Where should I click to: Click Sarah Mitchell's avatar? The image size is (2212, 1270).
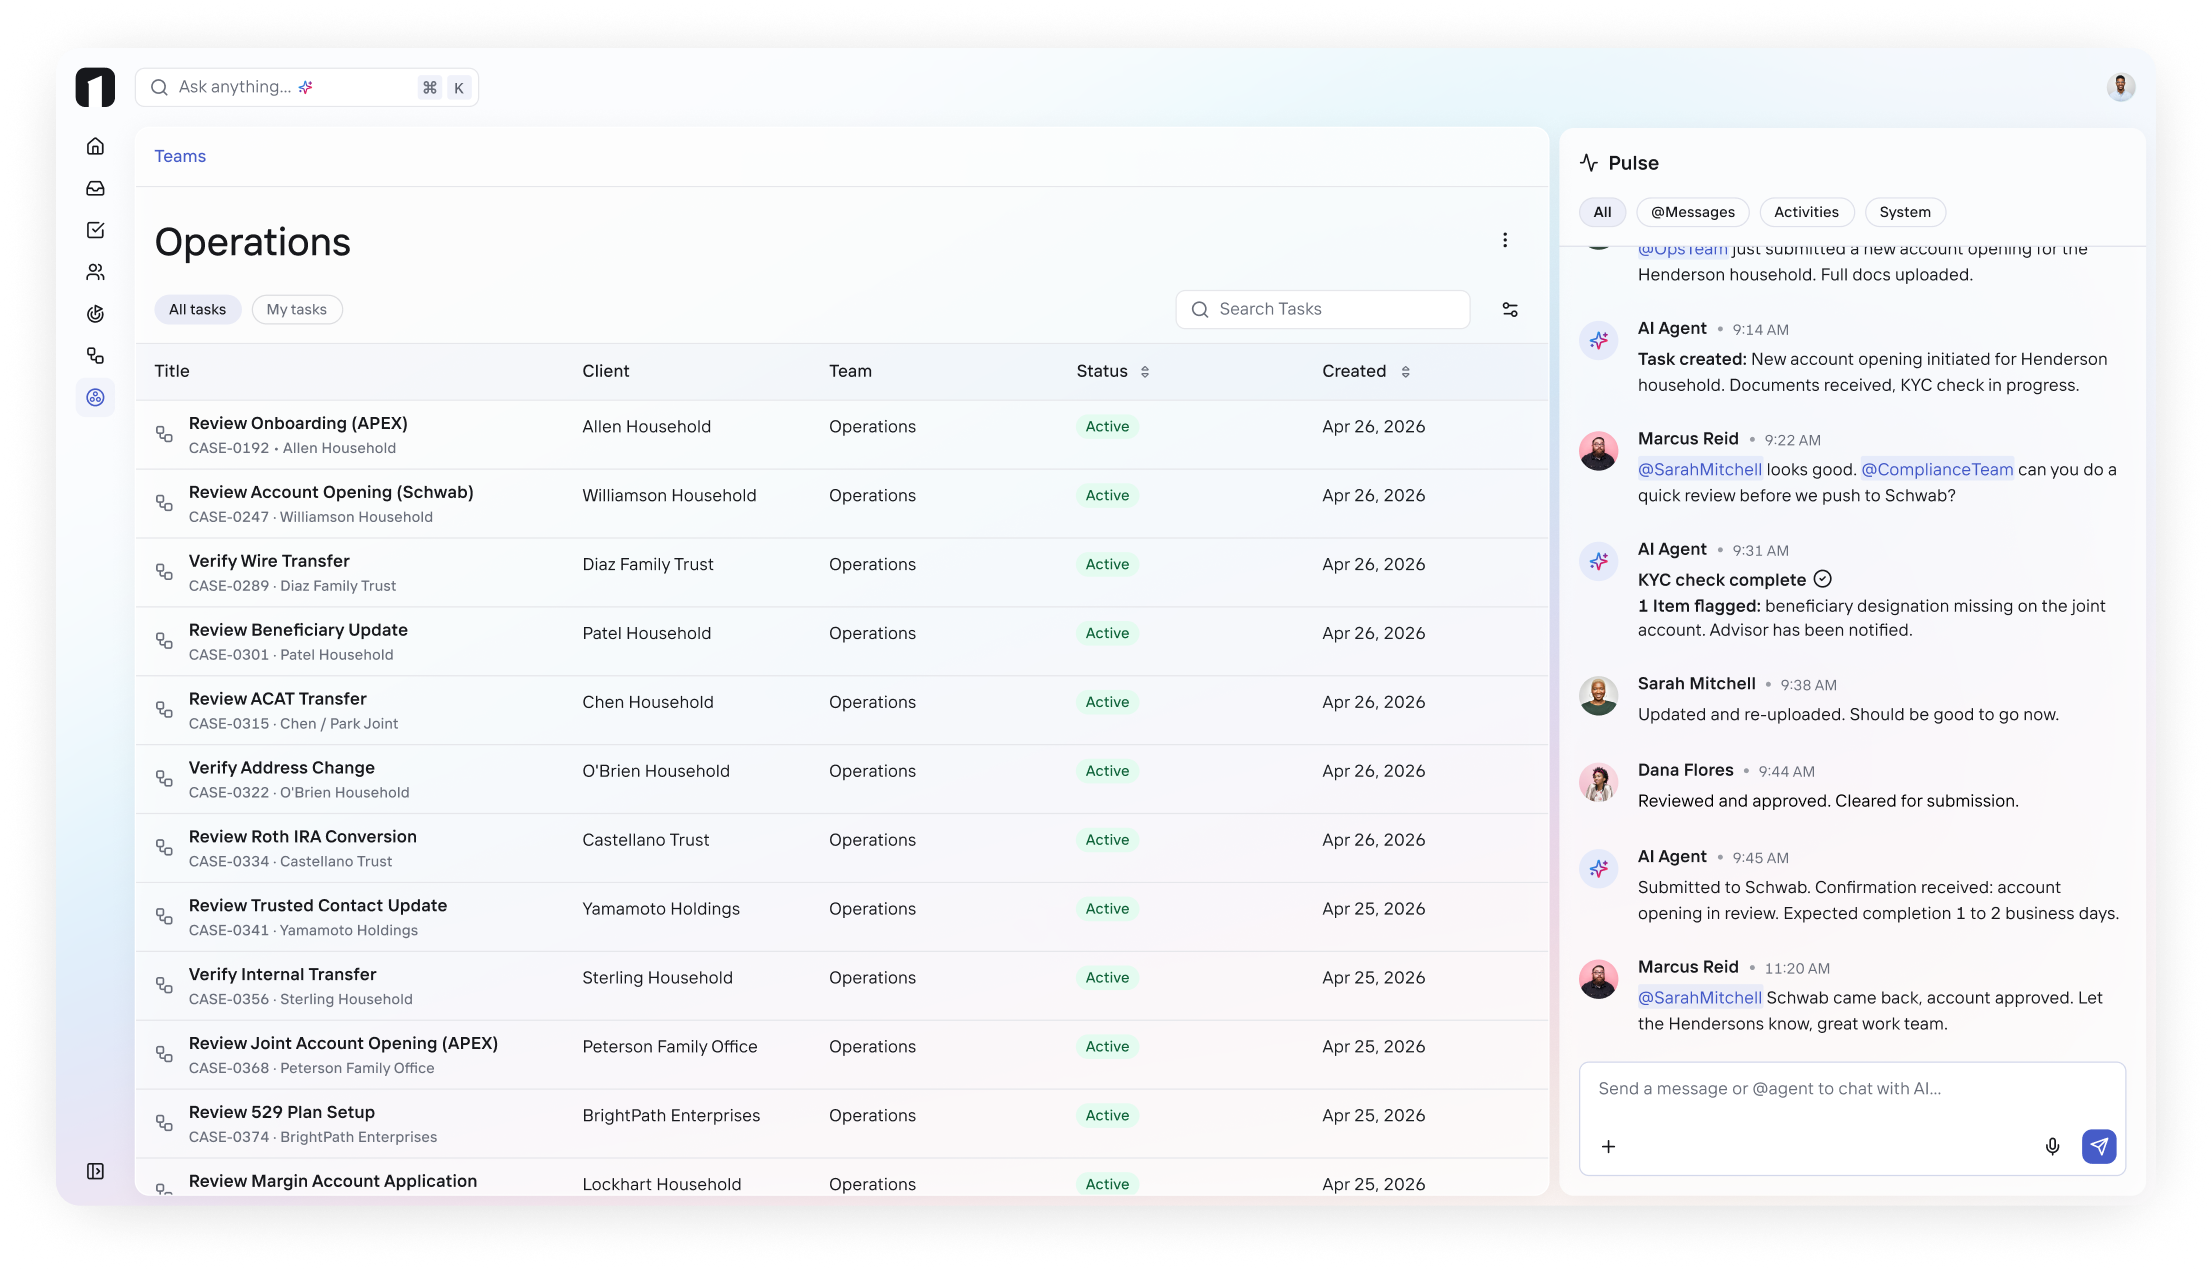1598,696
